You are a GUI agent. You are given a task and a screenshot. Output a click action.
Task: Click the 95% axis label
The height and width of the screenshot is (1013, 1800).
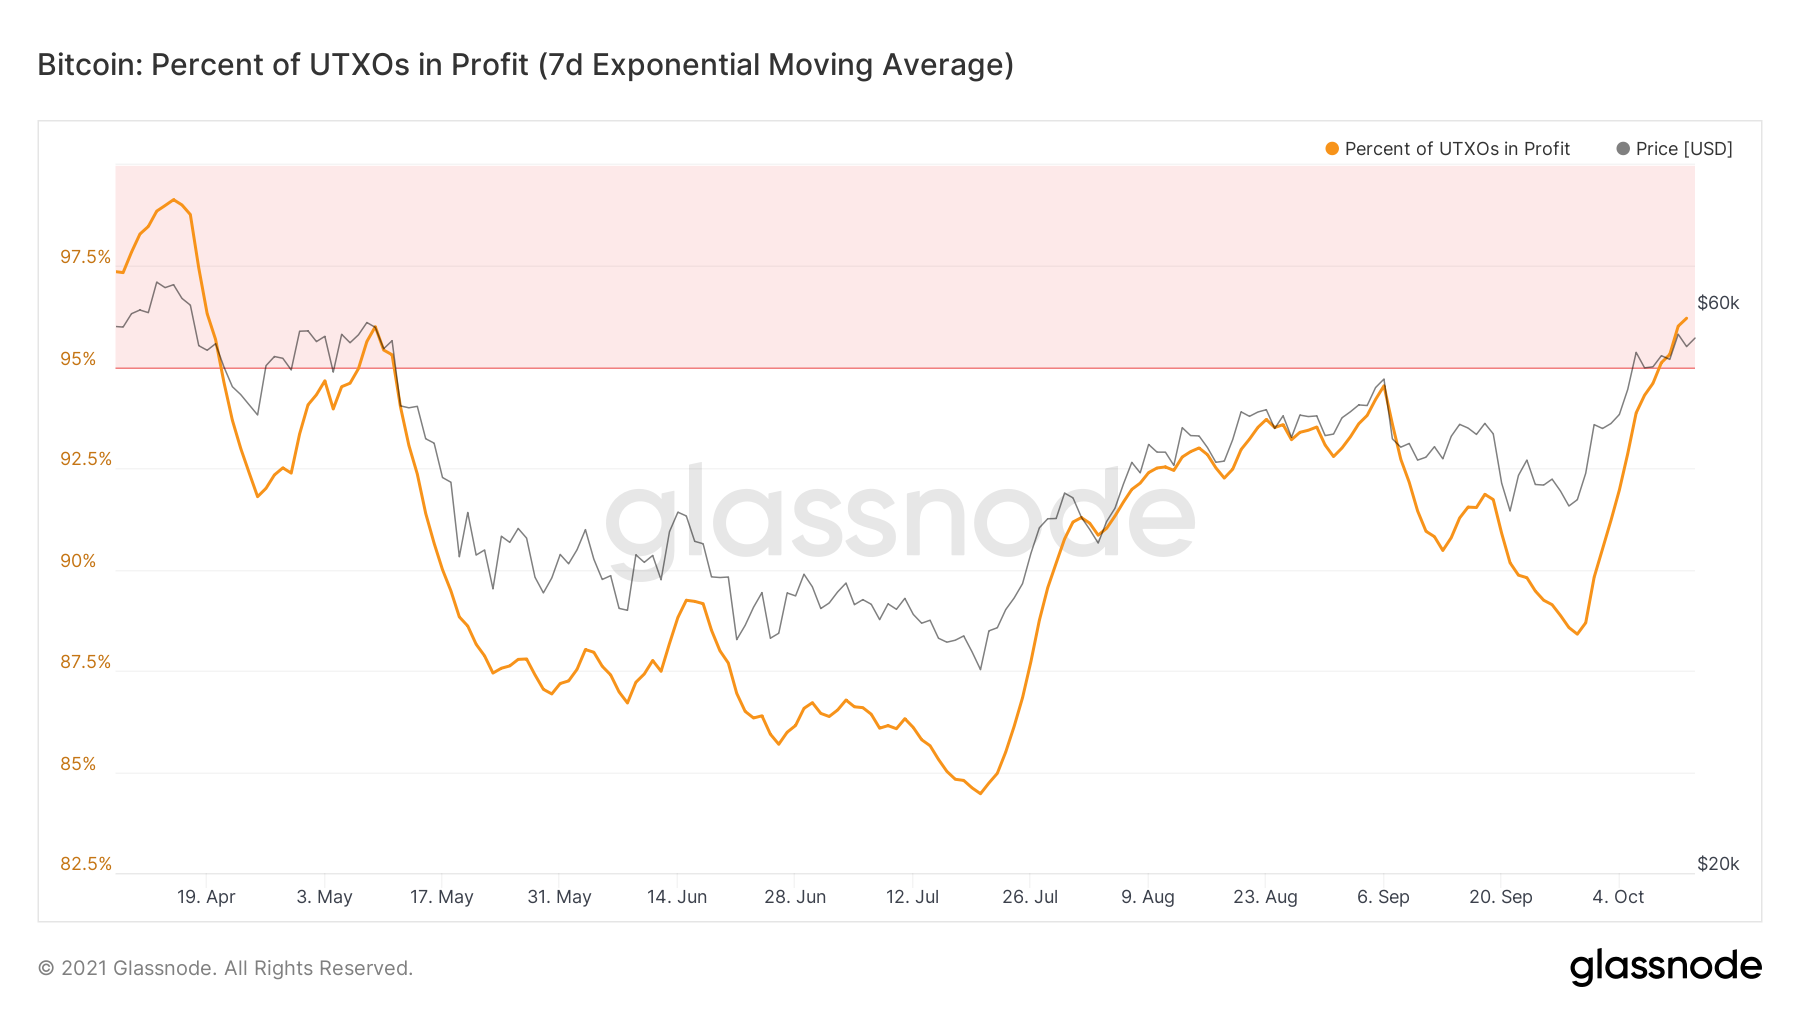tap(78, 359)
